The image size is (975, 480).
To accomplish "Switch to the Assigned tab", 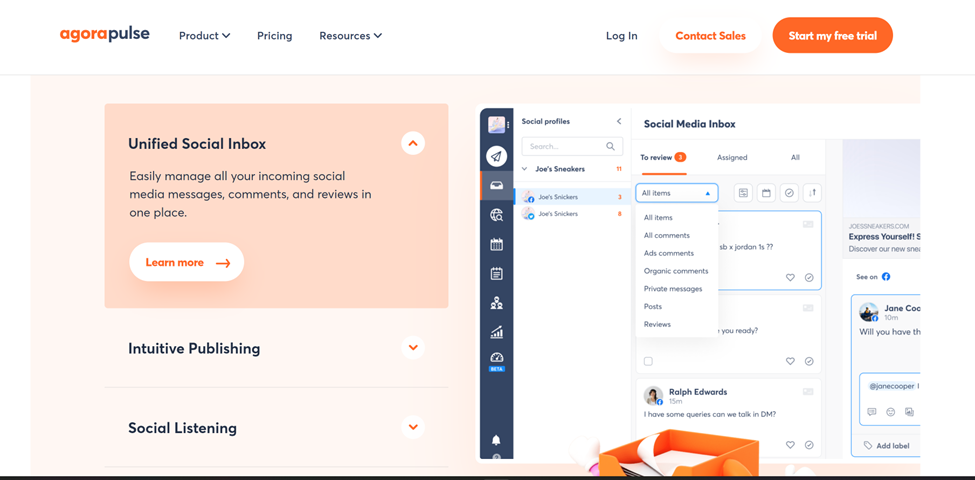I will pyautogui.click(x=732, y=157).
